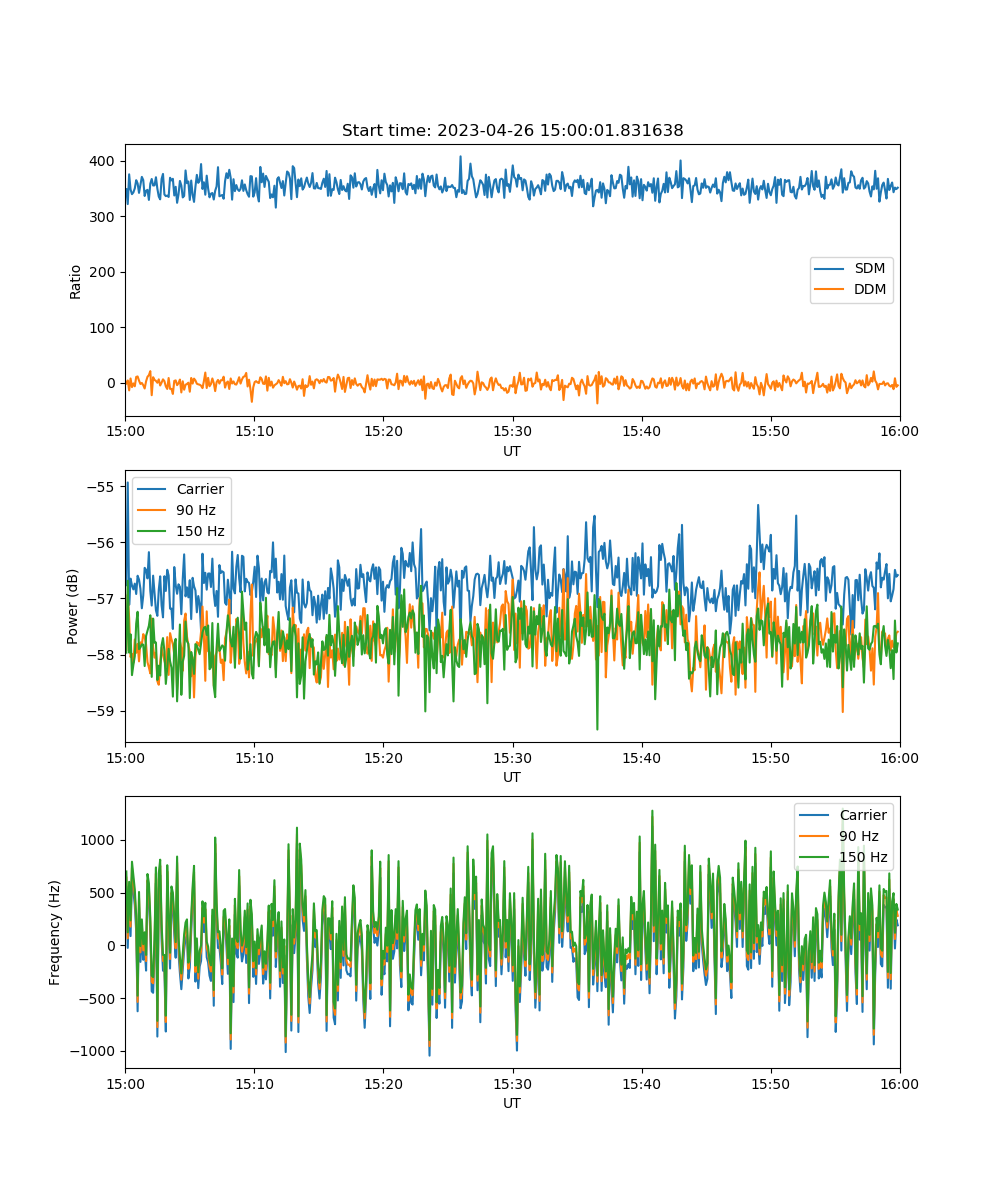This screenshot has width=1000, height=1200.
Task: Click the 15:10 tick under the Ratio plot
Action: (254, 431)
